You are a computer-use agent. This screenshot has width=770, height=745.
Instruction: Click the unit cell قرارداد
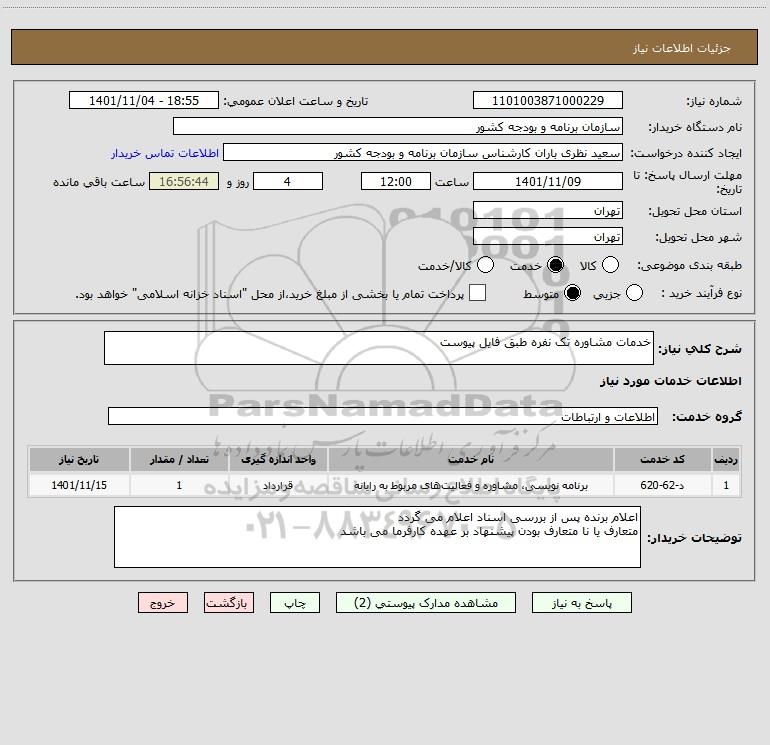pyautogui.click(x=278, y=485)
